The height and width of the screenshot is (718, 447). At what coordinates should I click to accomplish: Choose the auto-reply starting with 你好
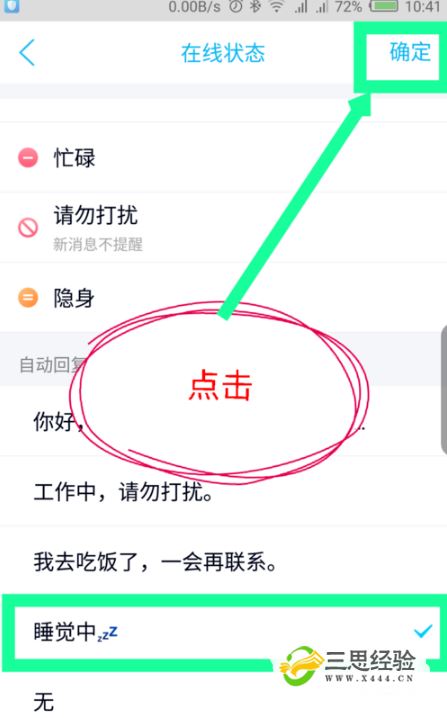click(x=224, y=421)
